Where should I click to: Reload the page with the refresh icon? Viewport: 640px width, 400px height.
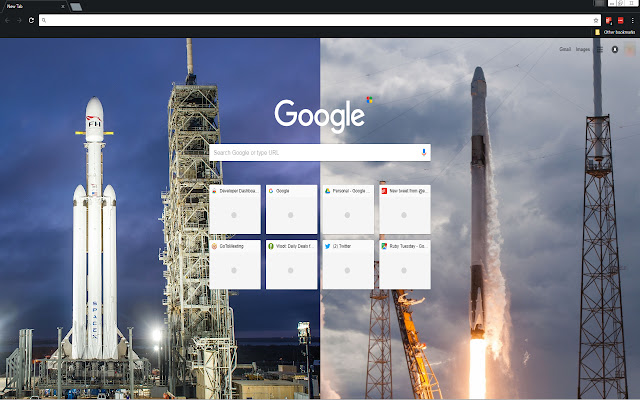[31, 20]
